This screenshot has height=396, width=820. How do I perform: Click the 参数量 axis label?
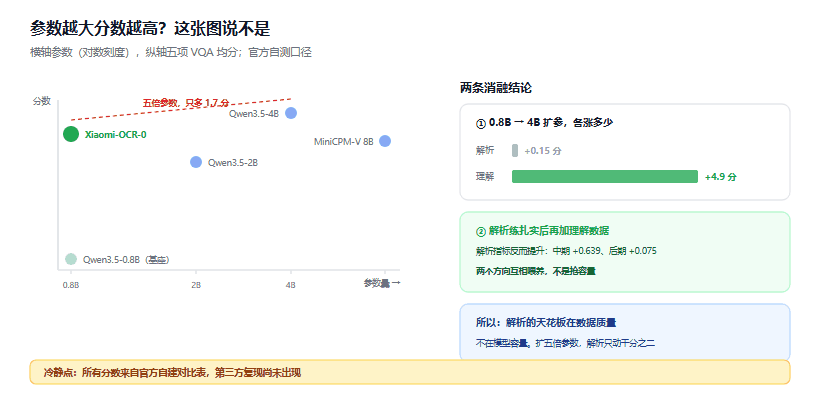pos(382,283)
